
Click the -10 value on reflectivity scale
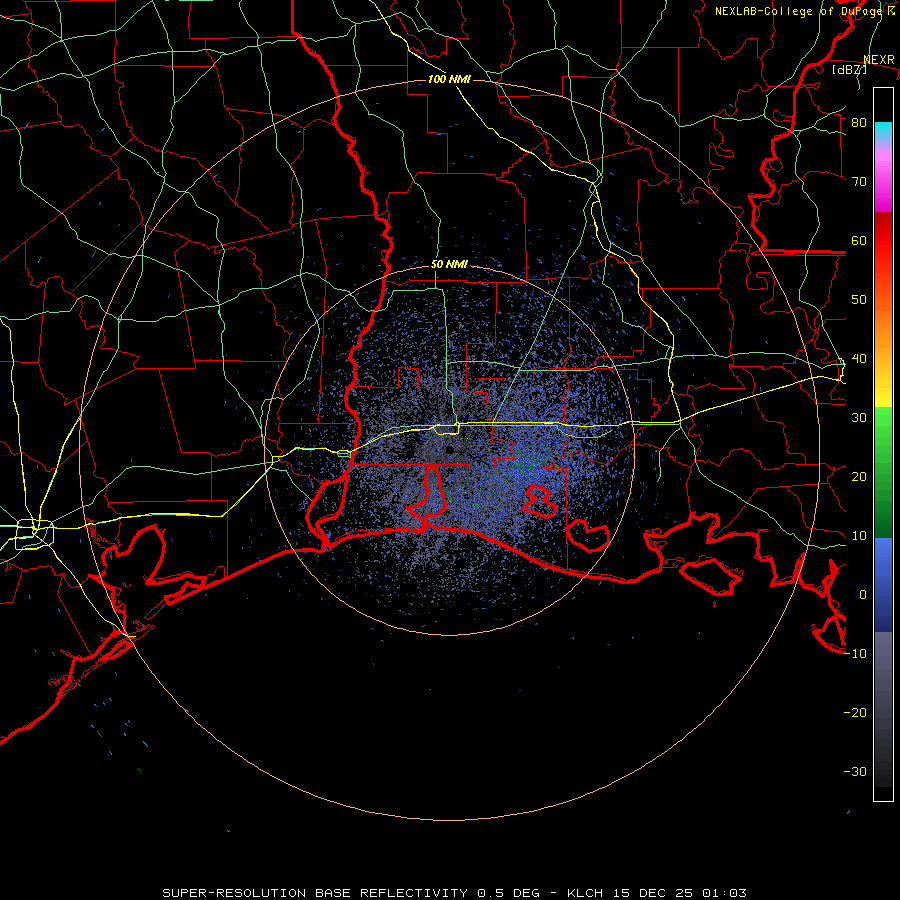click(855, 654)
